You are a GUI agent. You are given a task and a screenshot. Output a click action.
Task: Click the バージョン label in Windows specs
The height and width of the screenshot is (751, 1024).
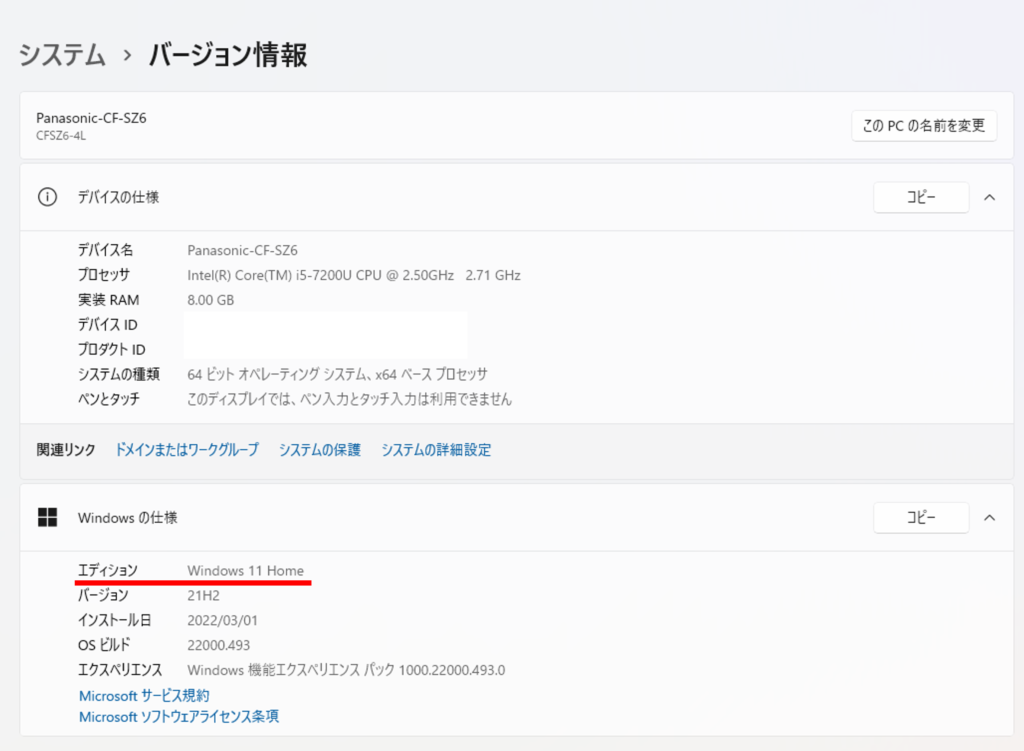[103, 596]
